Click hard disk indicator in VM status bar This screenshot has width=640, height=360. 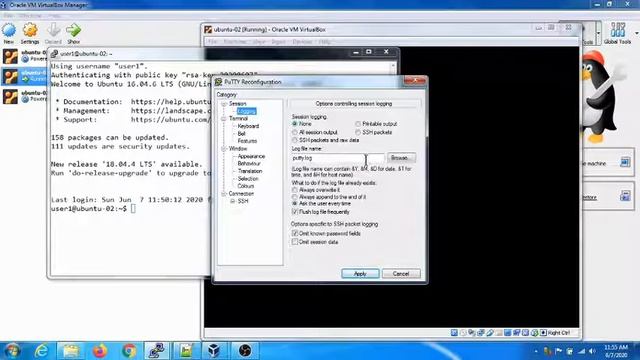pyautogui.click(x=454, y=333)
